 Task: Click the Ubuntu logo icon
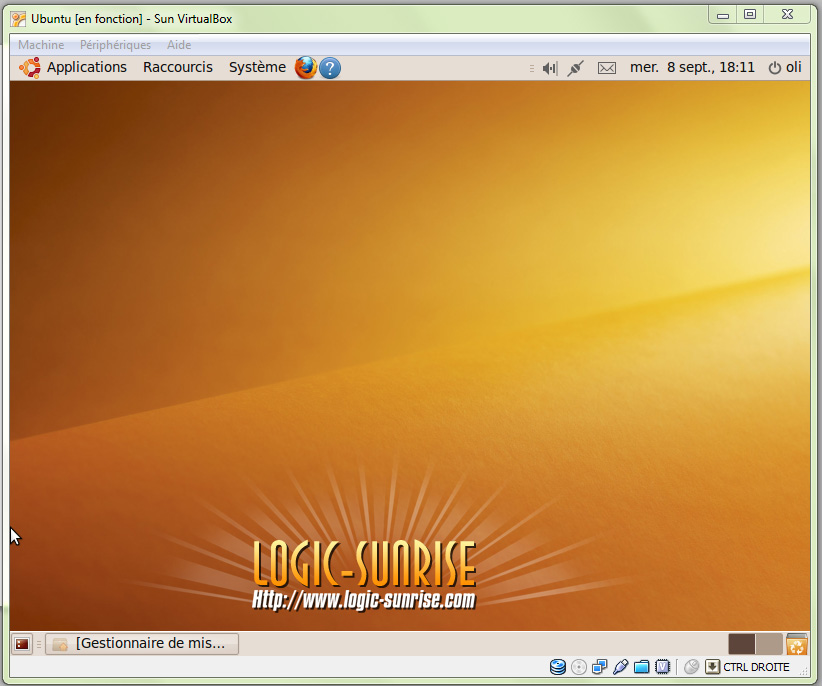pyautogui.click(x=30, y=68)
